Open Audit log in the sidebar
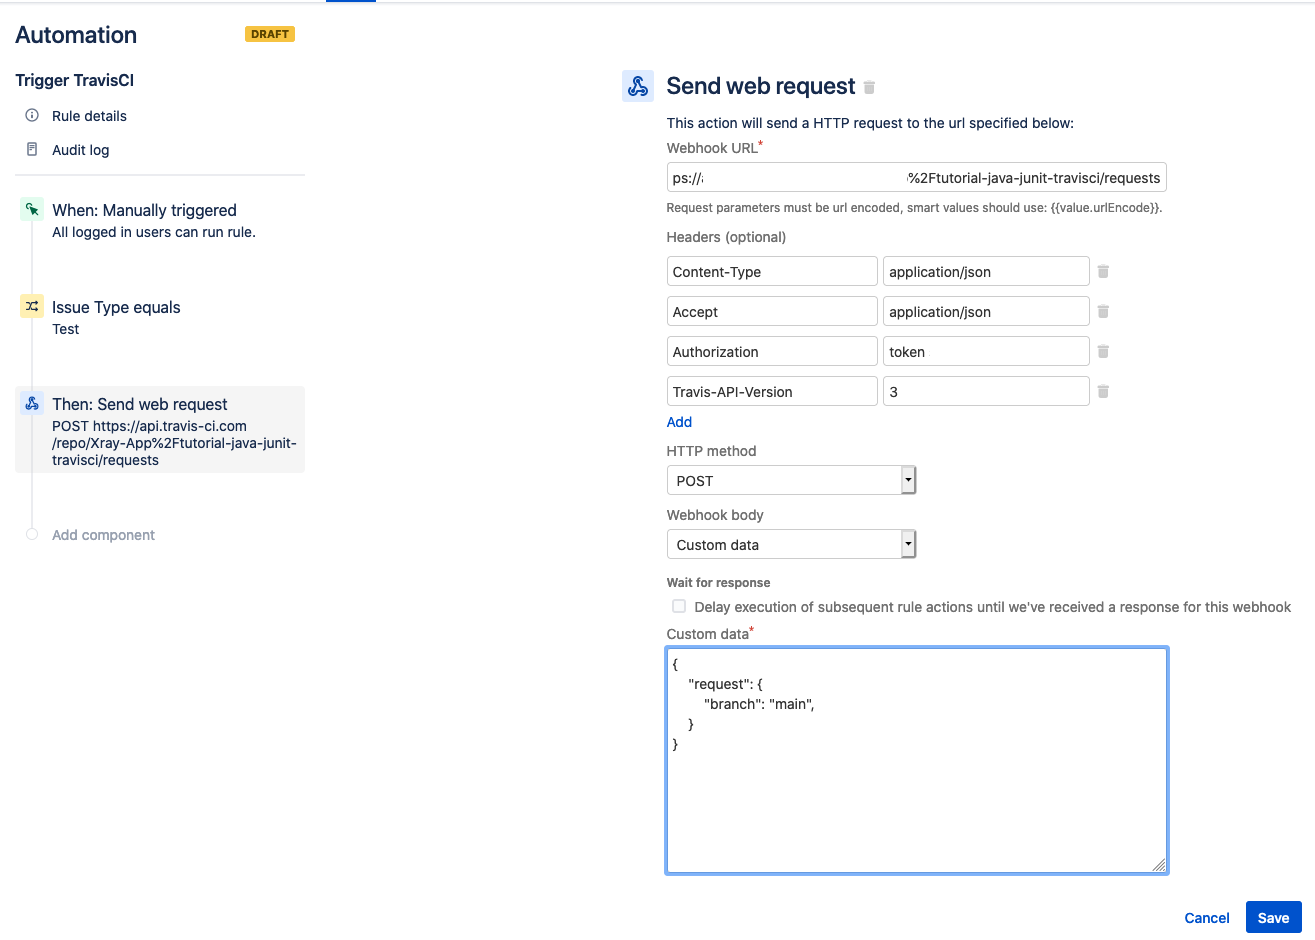The height and width of the screenshot is (940, 1315). pyautogui.click(x=80, y=150)
